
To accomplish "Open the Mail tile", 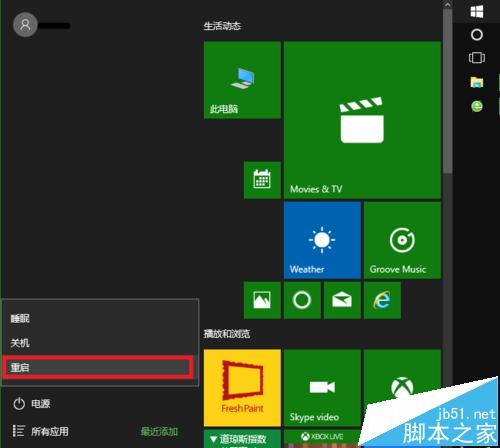I will click(342, 300).
